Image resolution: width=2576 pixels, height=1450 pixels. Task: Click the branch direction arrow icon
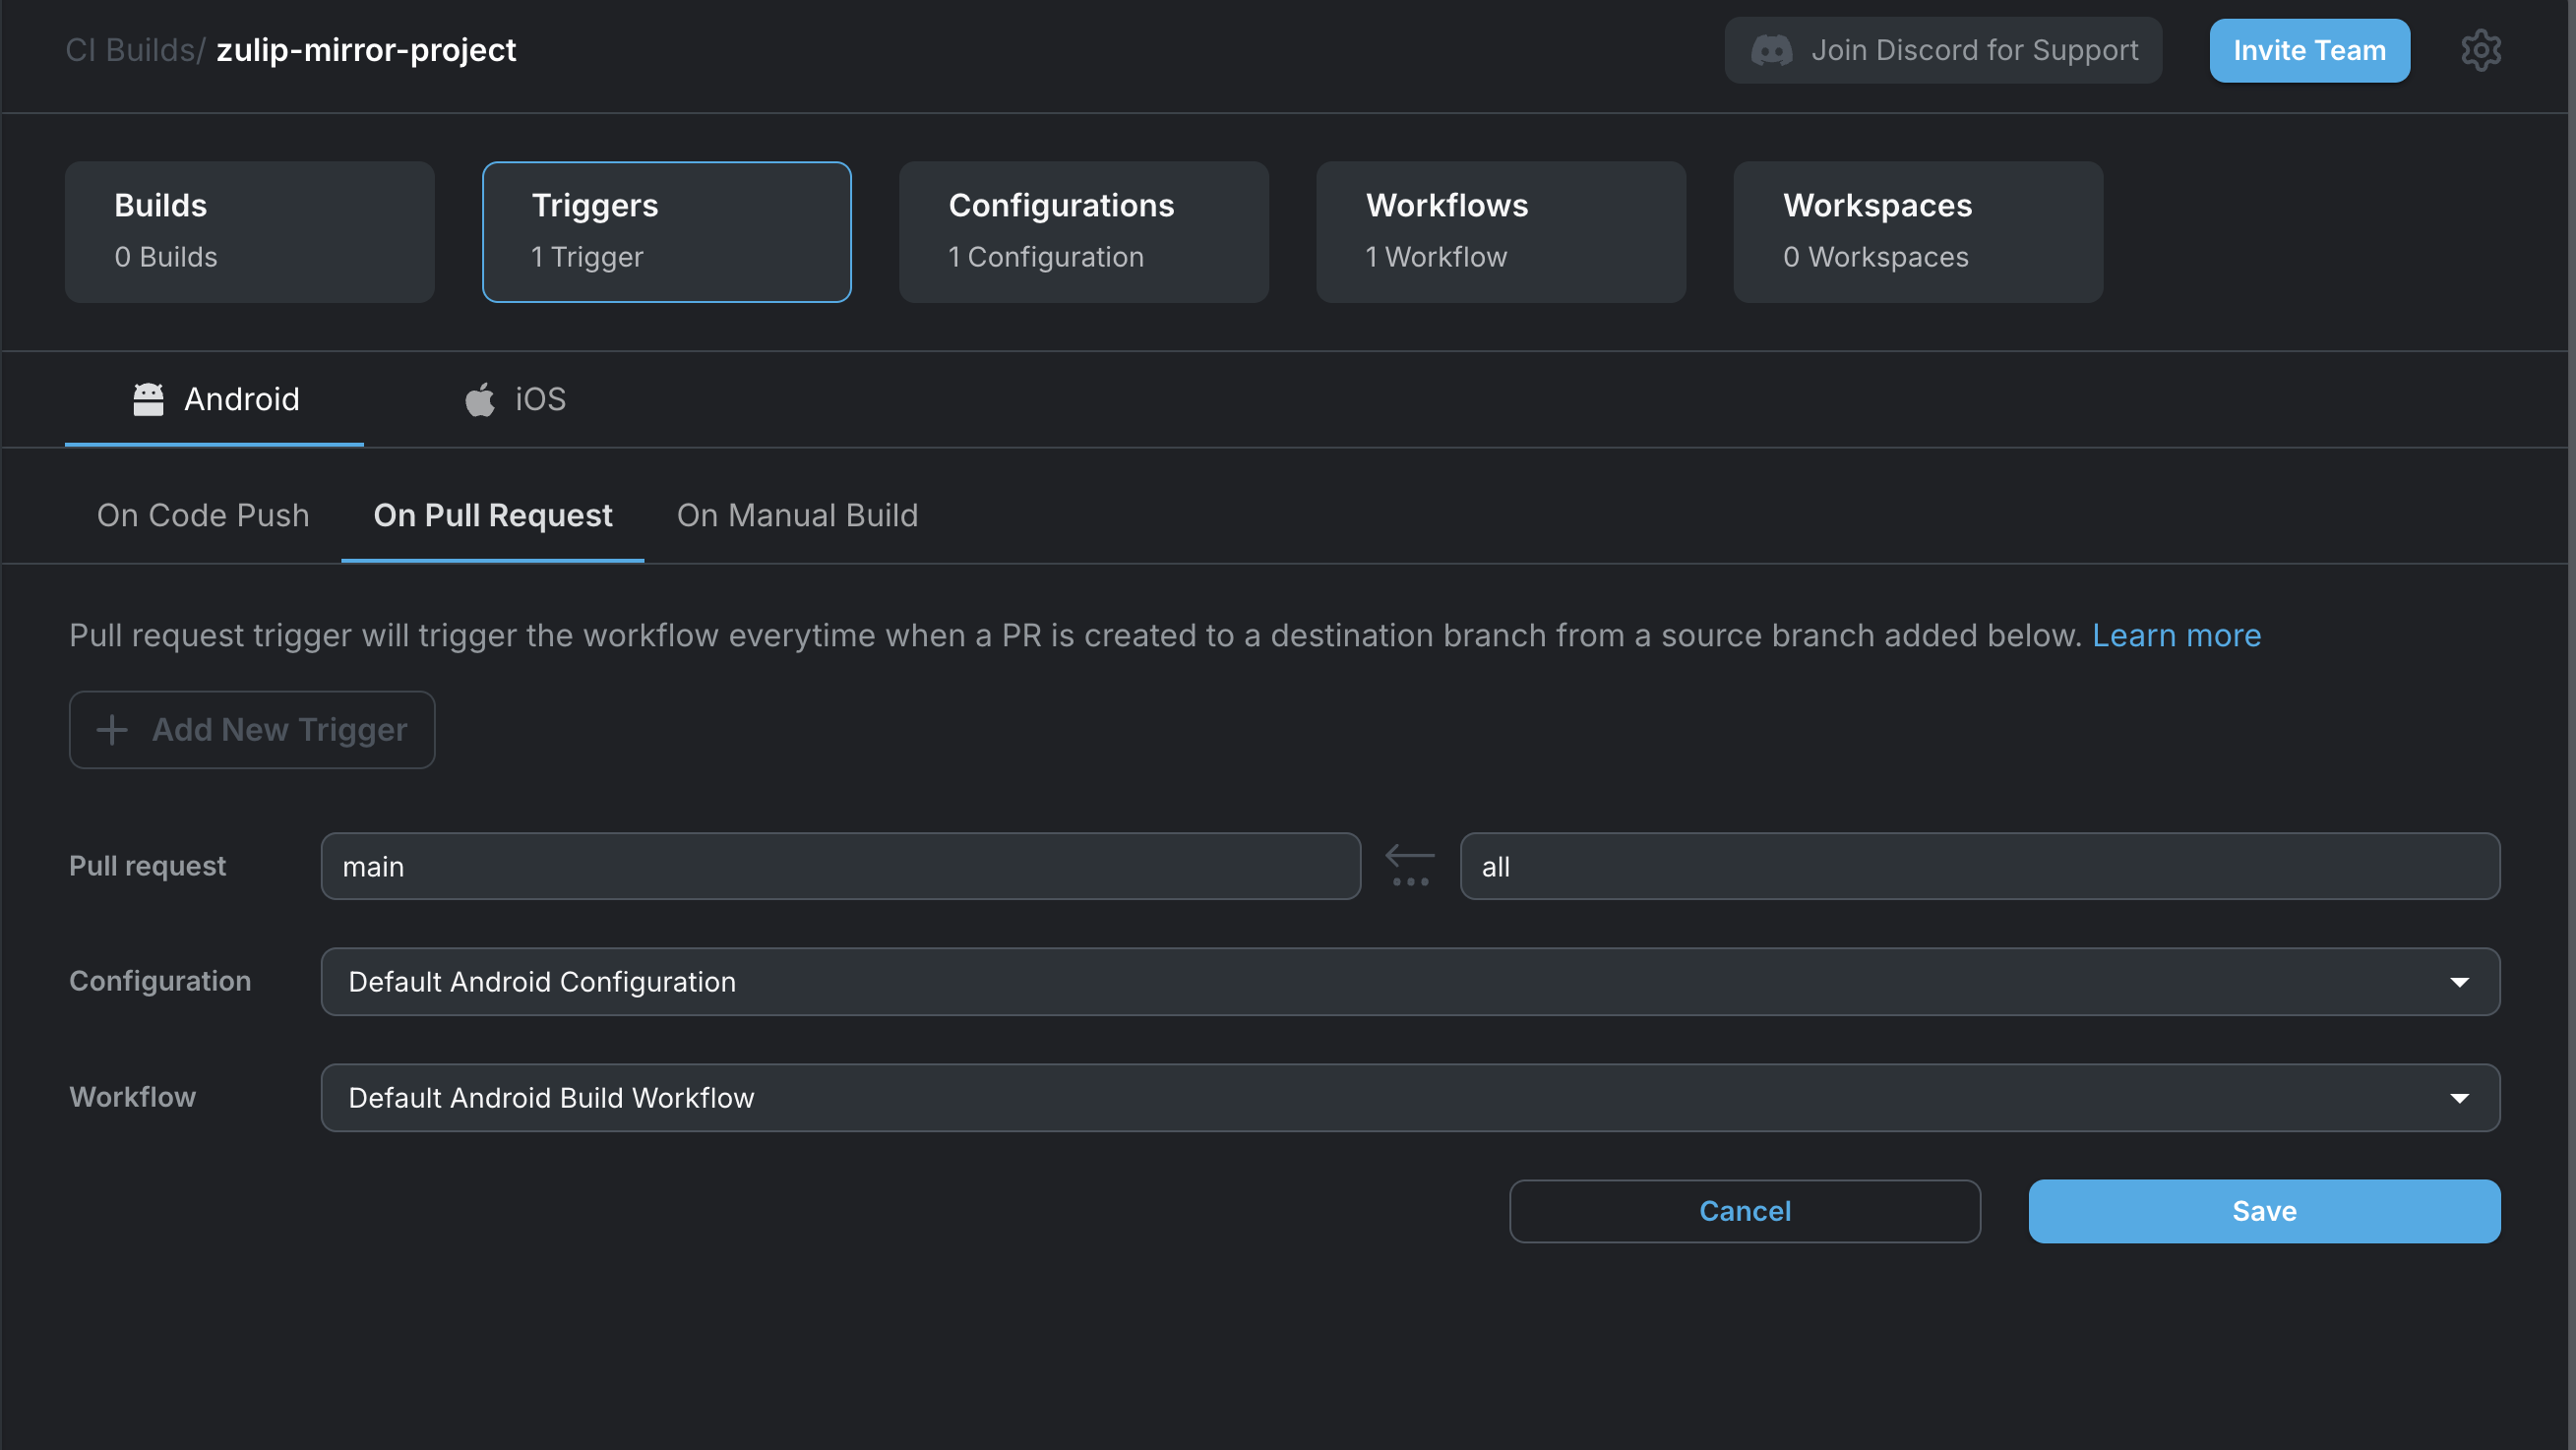point(1410,855)
